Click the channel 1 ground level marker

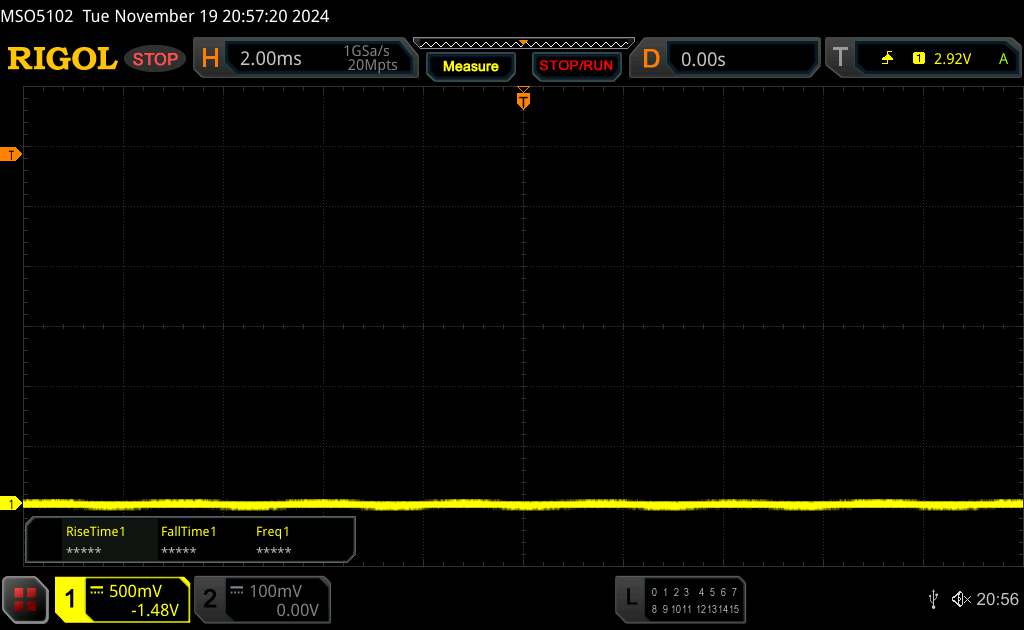11,503
